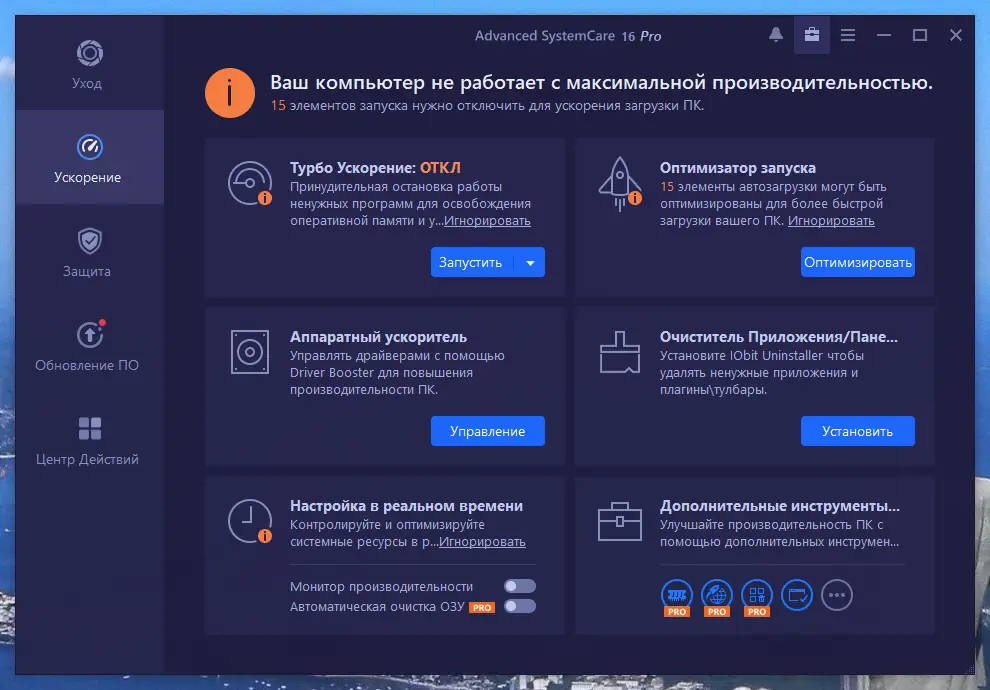Click Установить for IObit Uninstaller
This screenshot has height=690, width=990.
(857, 431)
